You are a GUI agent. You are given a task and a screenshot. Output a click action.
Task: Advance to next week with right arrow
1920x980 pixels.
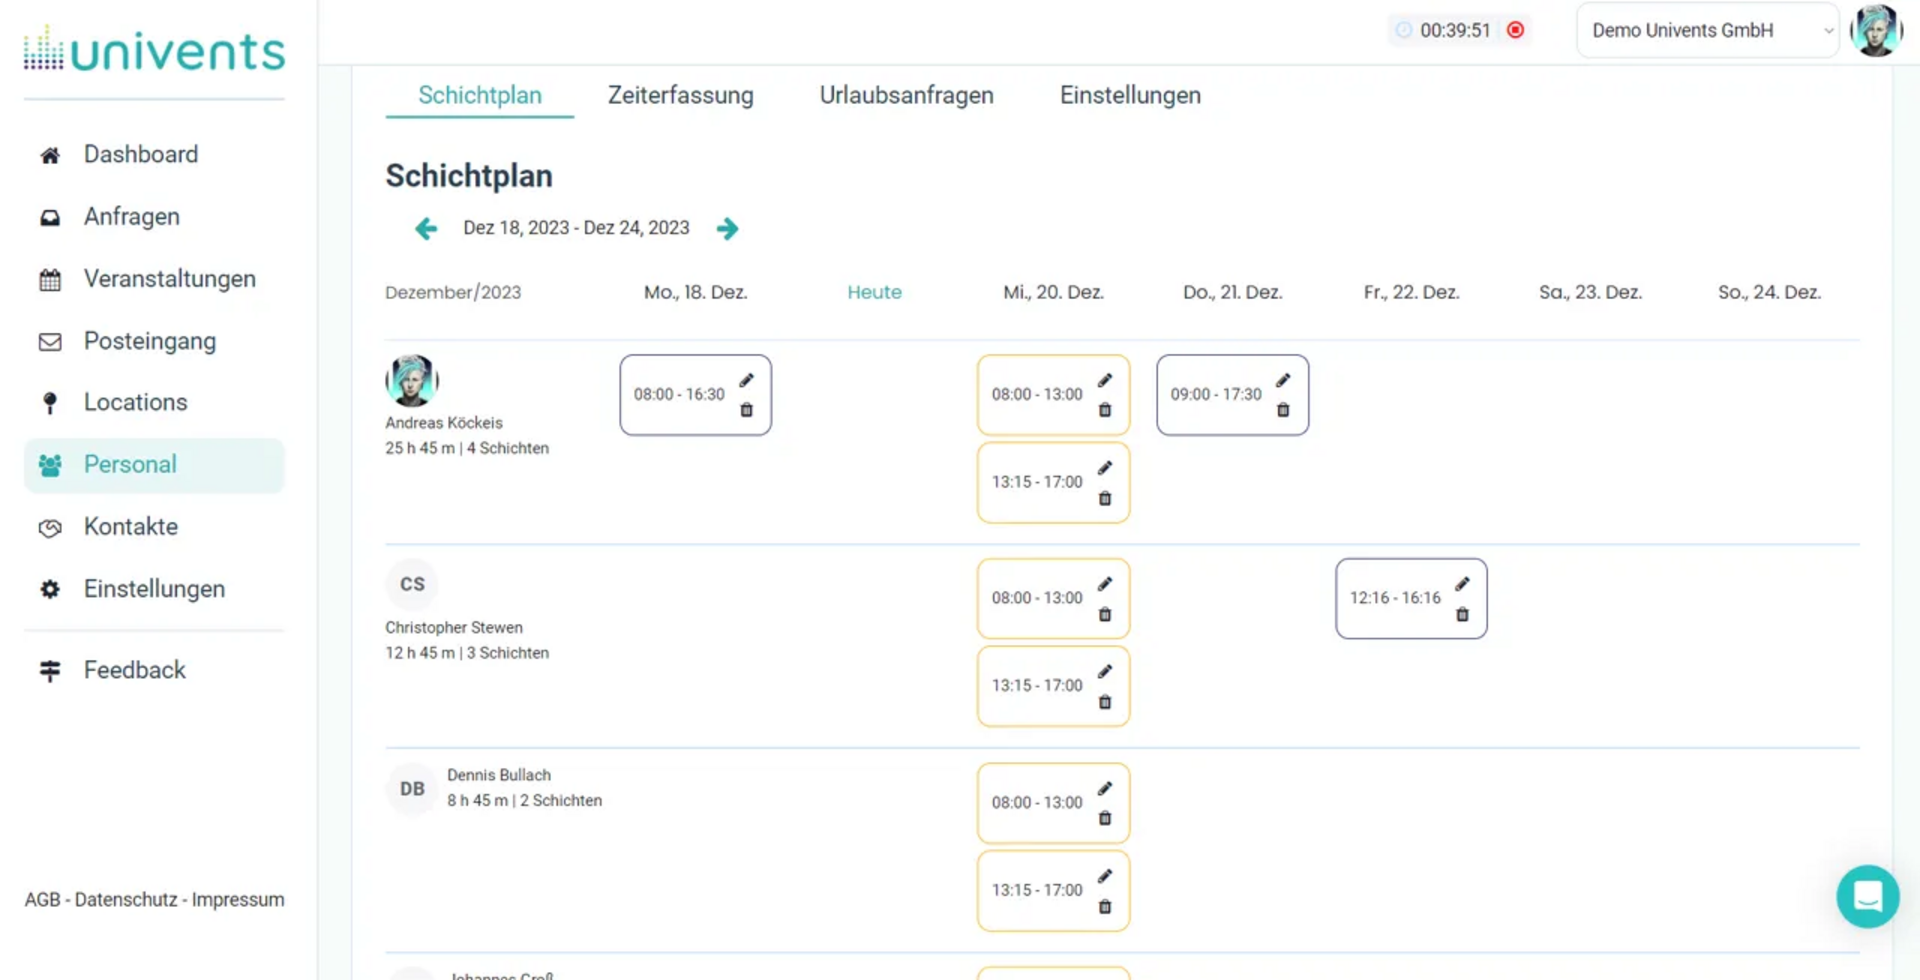click(727, 229)
